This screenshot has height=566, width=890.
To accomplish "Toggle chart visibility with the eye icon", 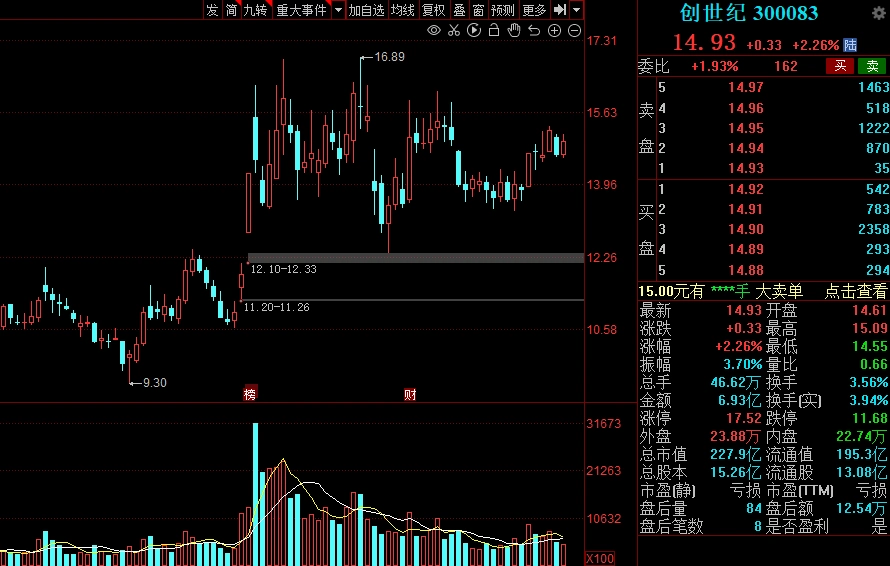I will point(434,31).
